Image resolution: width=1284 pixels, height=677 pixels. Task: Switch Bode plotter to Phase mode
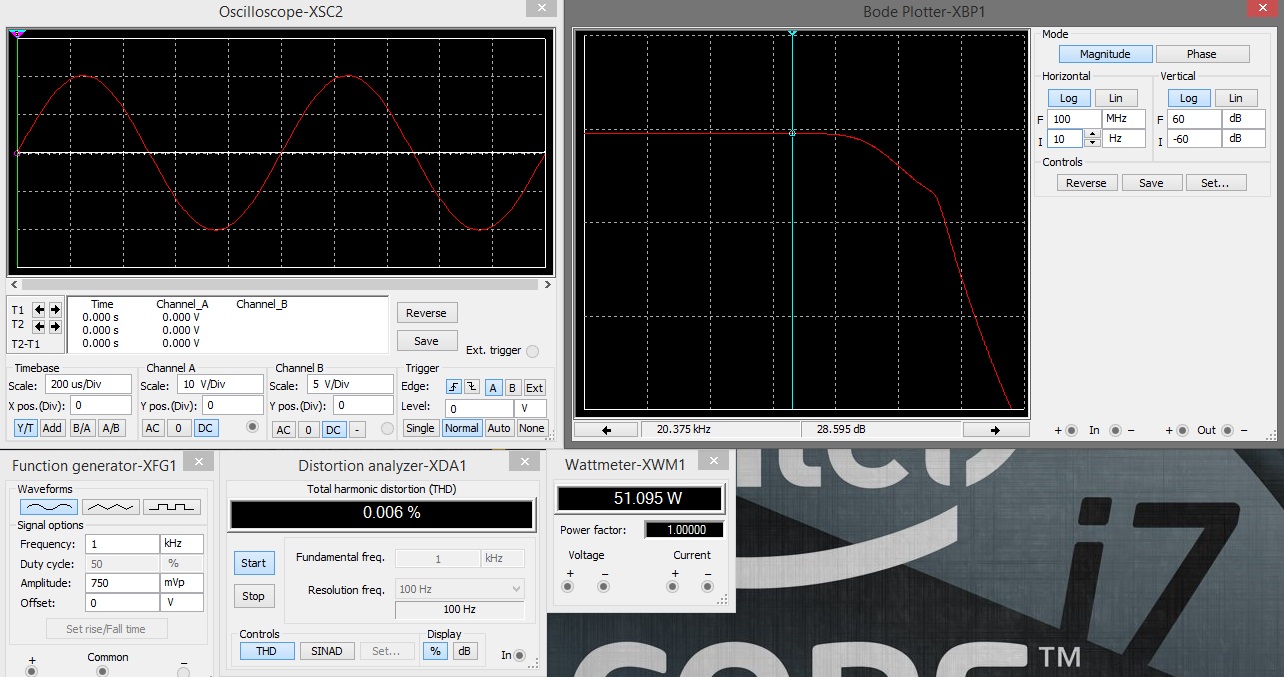click(1202, 54)
